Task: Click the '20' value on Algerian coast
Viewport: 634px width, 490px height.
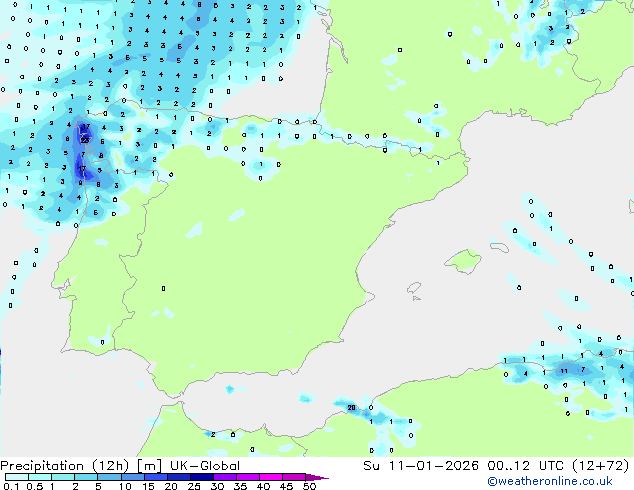Action: pyautogui.click(x=351, y=408)
